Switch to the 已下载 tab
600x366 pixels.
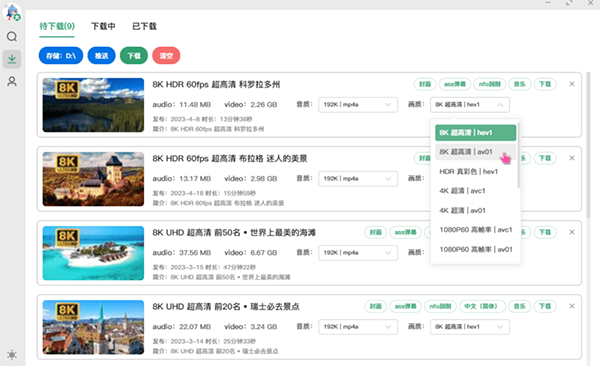click(144, 26)
